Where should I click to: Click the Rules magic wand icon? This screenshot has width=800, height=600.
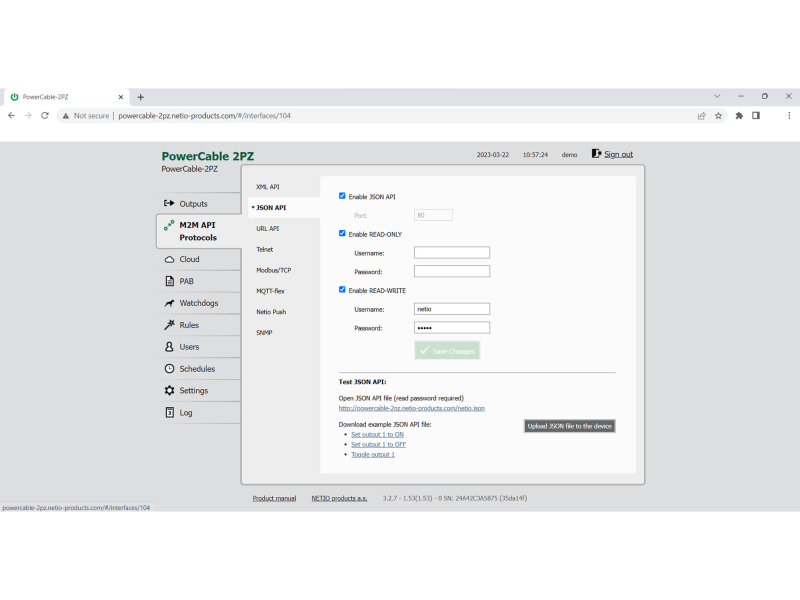point(169,325)
